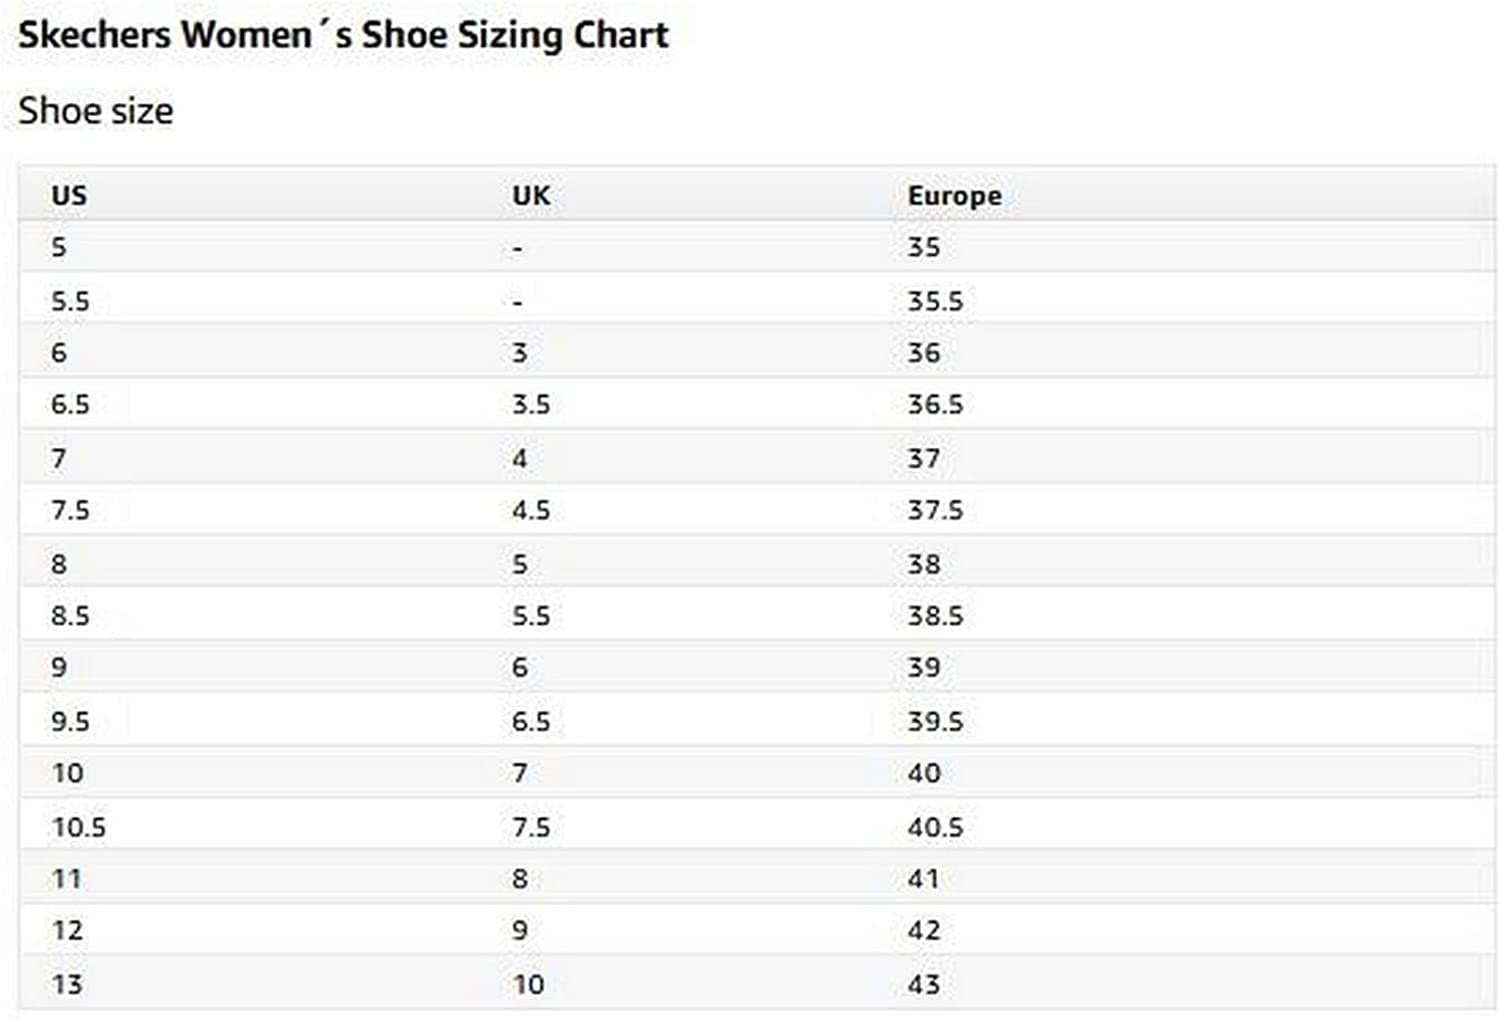Screen dimensions: 1500x1020
Task: Select UK size 4.5 cell
Action: tap(531, 511)
